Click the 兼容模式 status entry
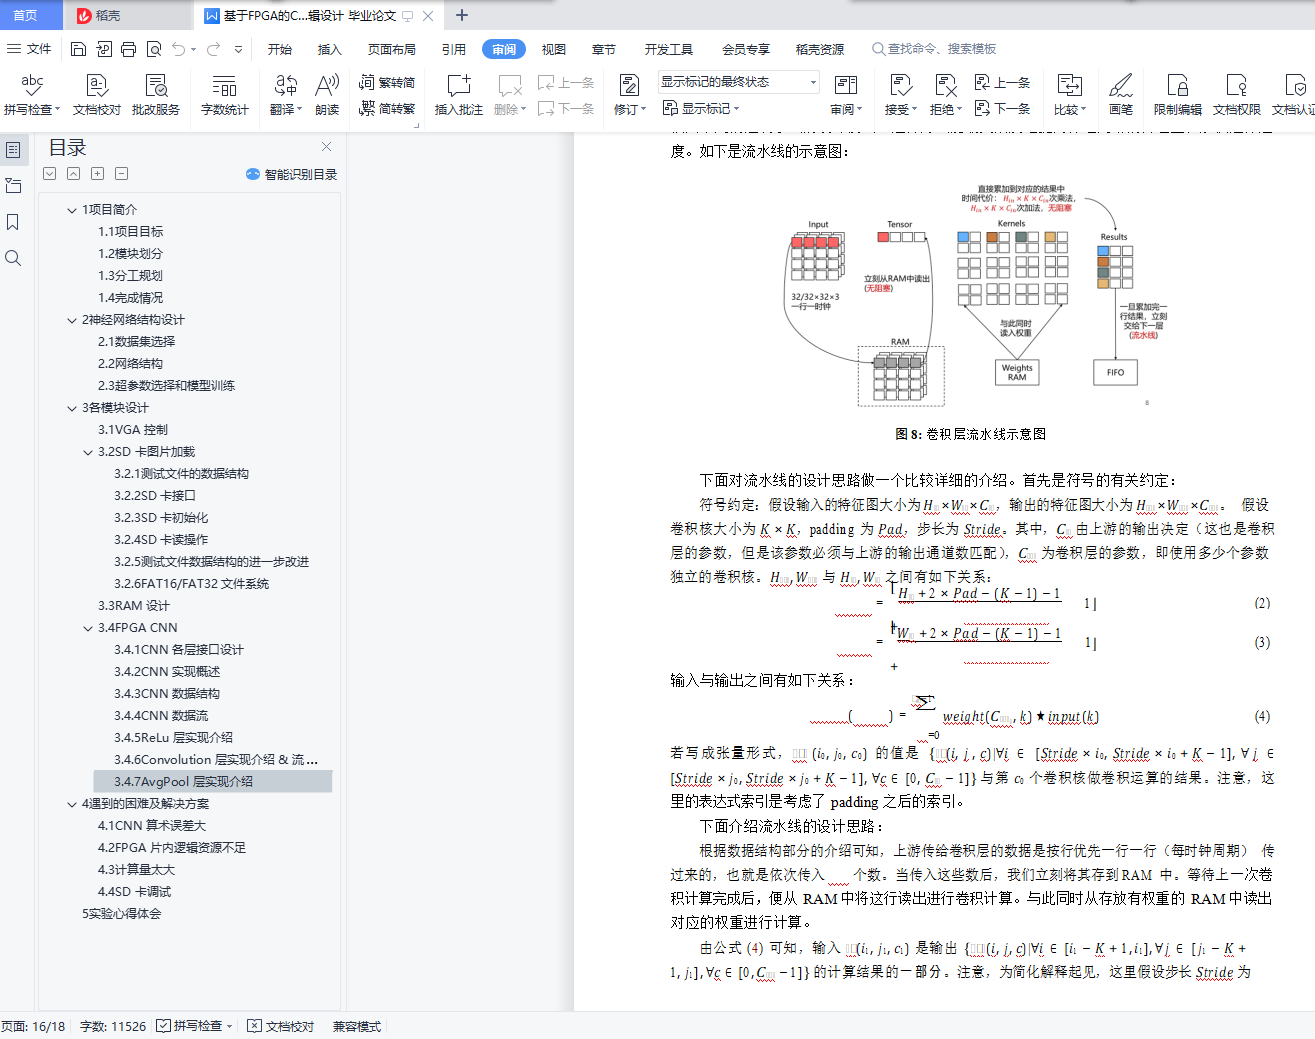The height and width of the screenshot is (1039, 1315). pyautogui.click(x=357, y=1026)
